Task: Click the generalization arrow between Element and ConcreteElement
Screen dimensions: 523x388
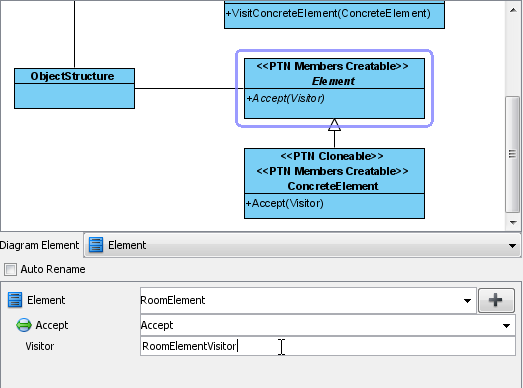Action: click(334, 133)
